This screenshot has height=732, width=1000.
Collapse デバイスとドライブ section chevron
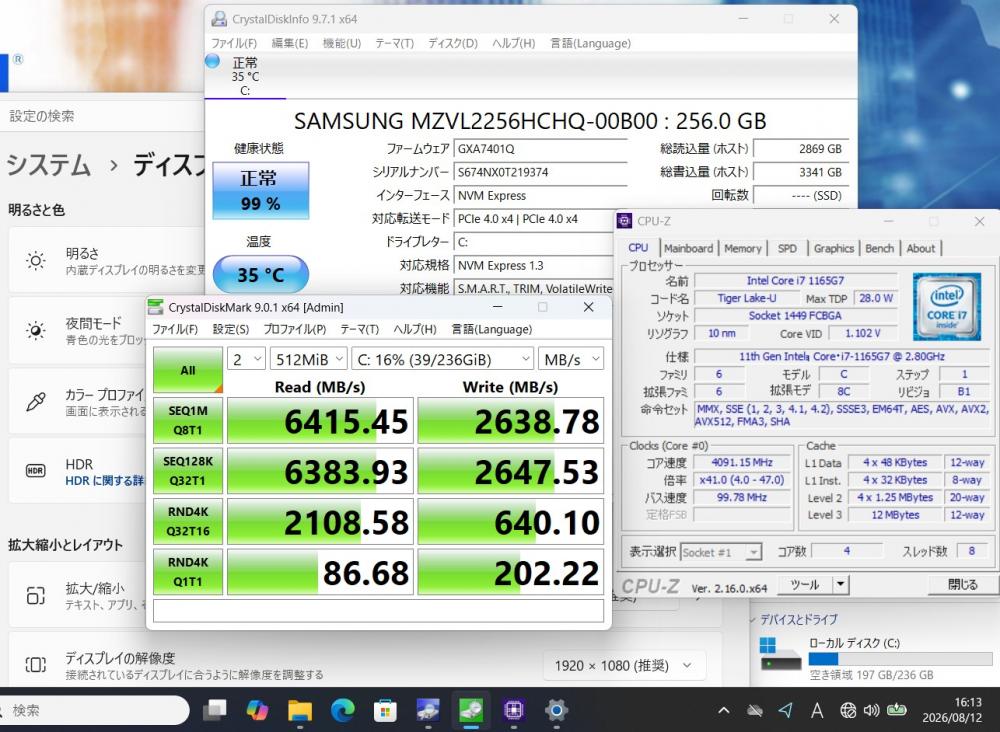pyautogui.click(x=752, y=619)
